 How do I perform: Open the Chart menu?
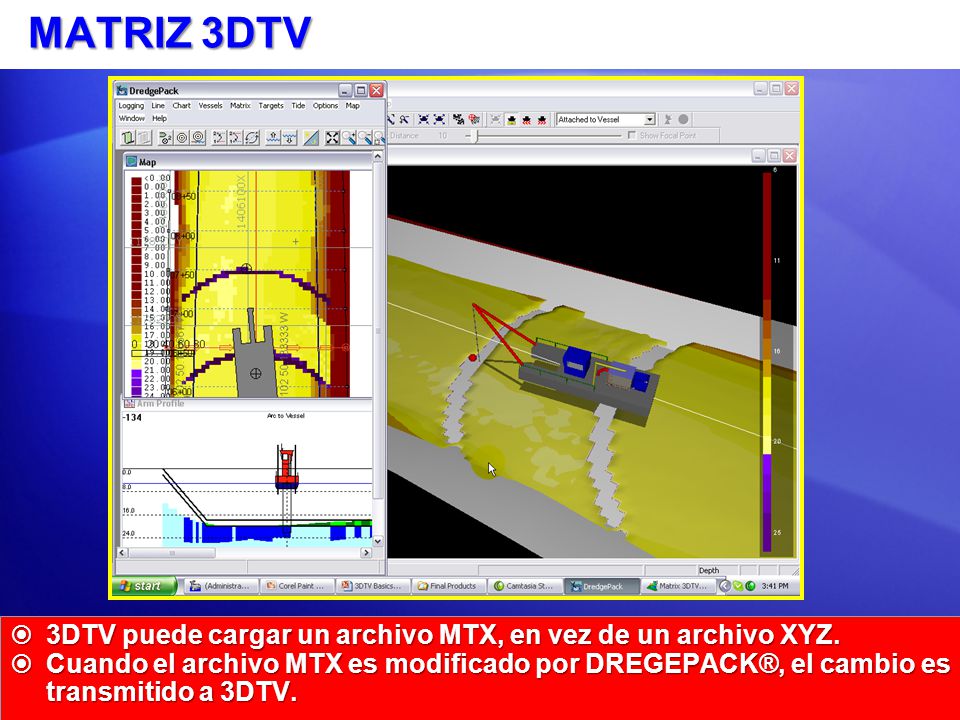pyautogui.click(x=181, y=106)
